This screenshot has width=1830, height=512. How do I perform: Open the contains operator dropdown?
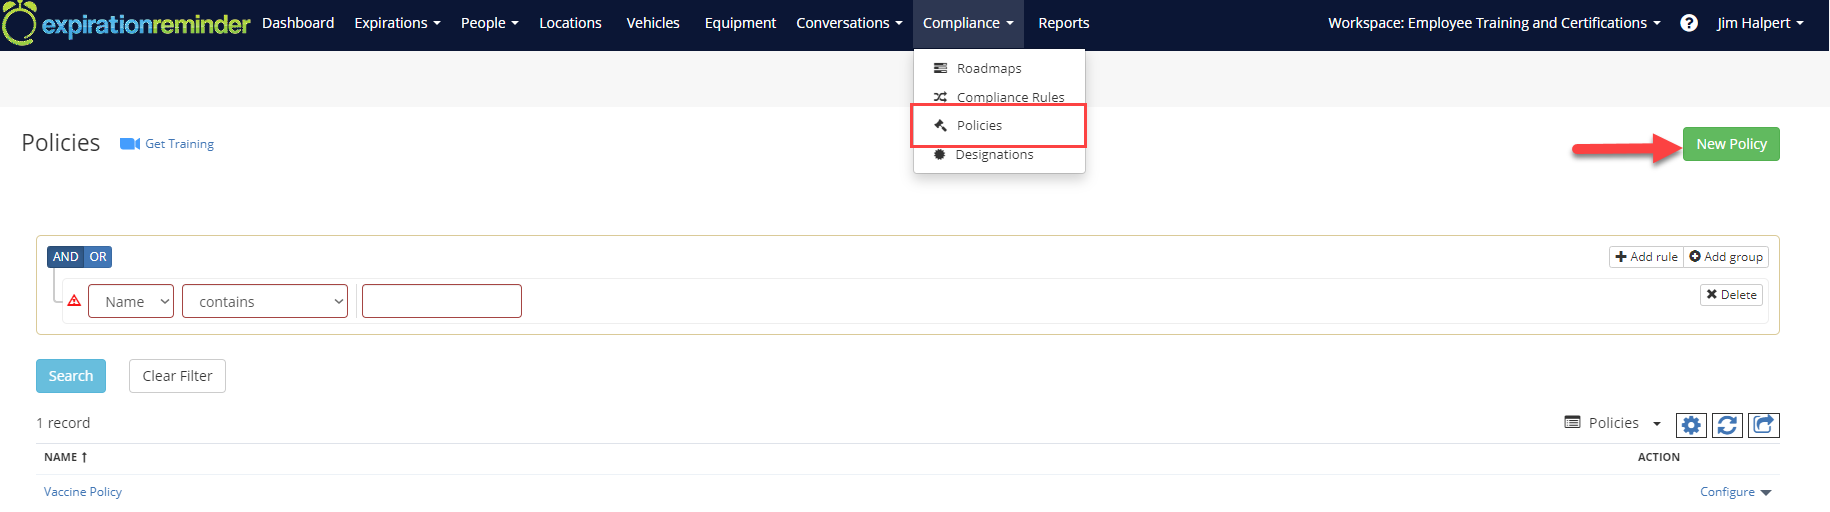point(265,301)
